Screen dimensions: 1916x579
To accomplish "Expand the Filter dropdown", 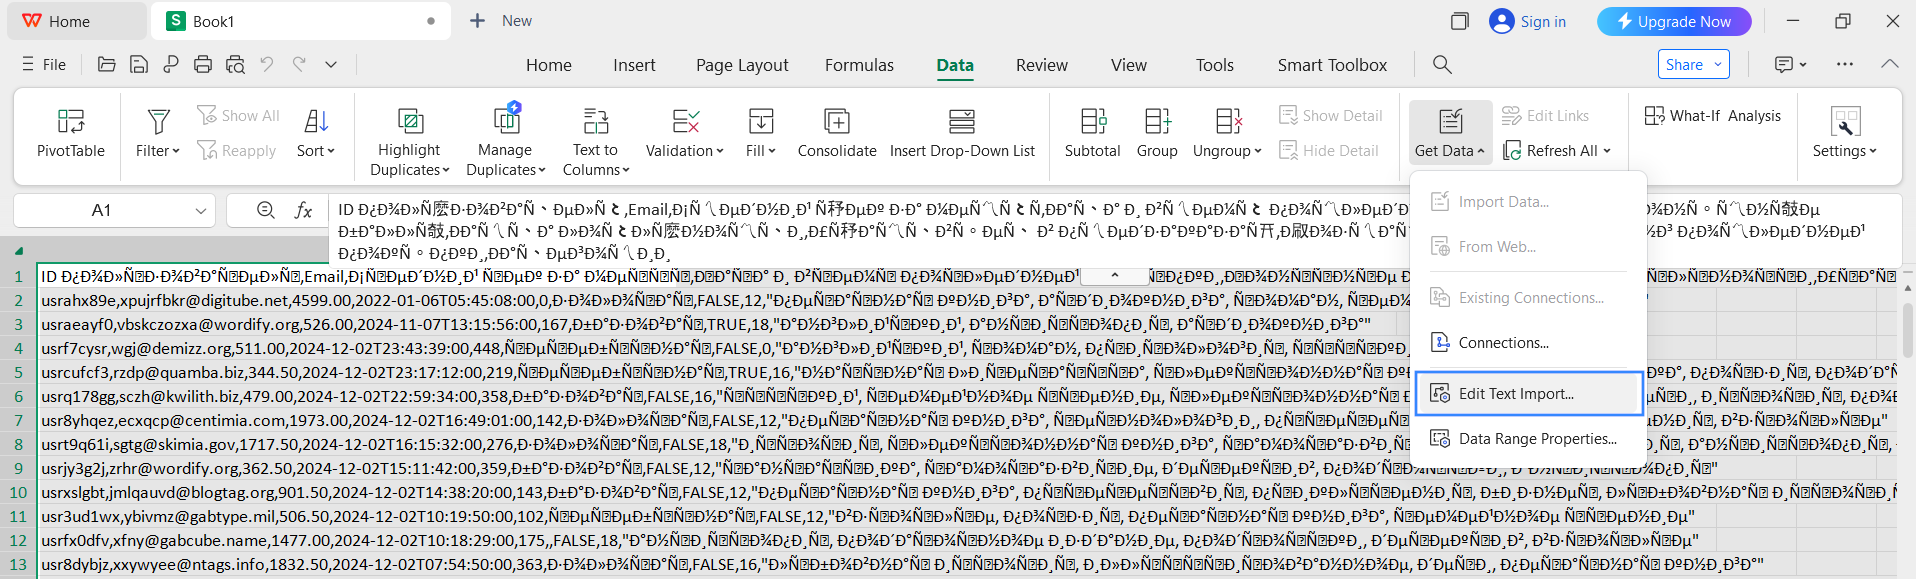I will tap(176, 151).
